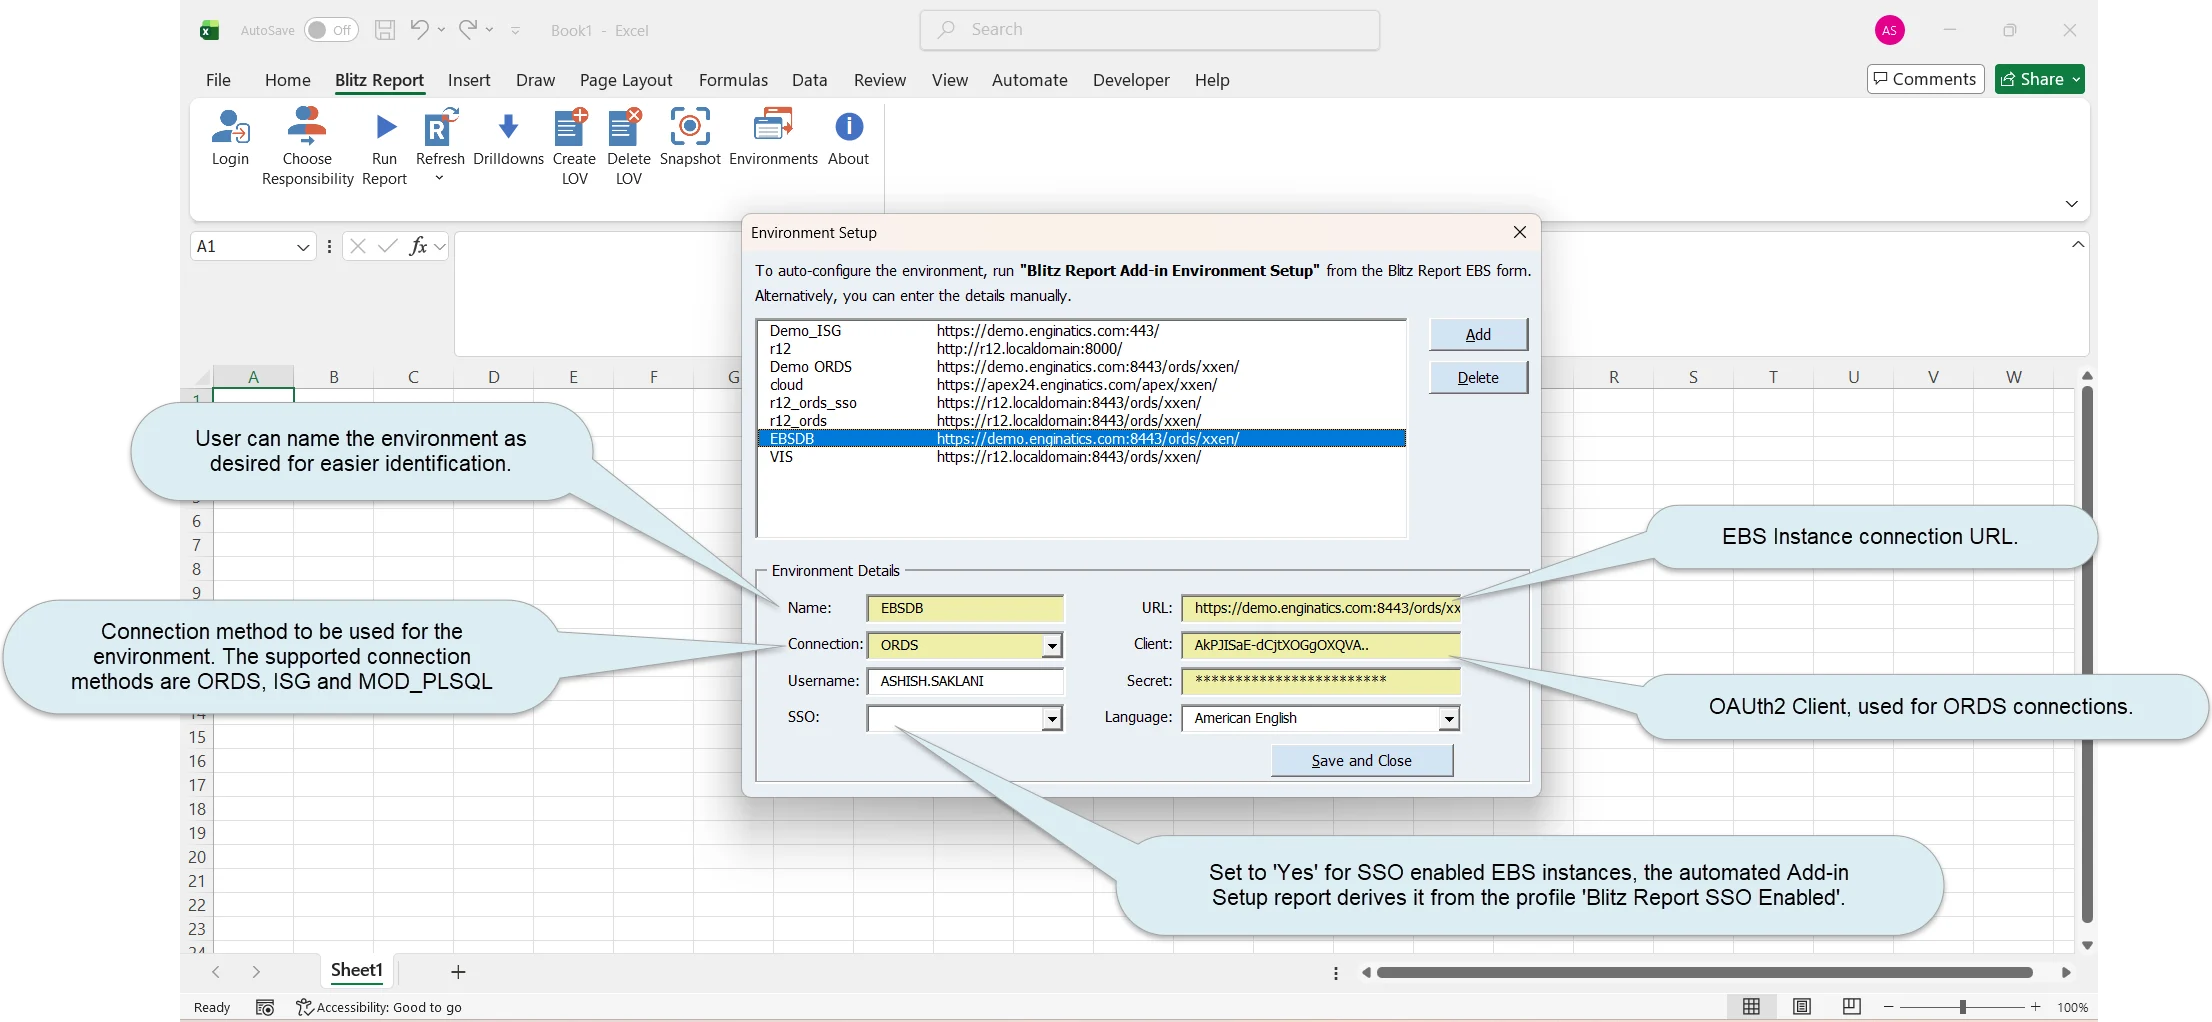Viewport: 2212px width, 1022px height.
Task: Toggle the AutoSave switch
Action: pyautogui.click(x=329, y=30)
